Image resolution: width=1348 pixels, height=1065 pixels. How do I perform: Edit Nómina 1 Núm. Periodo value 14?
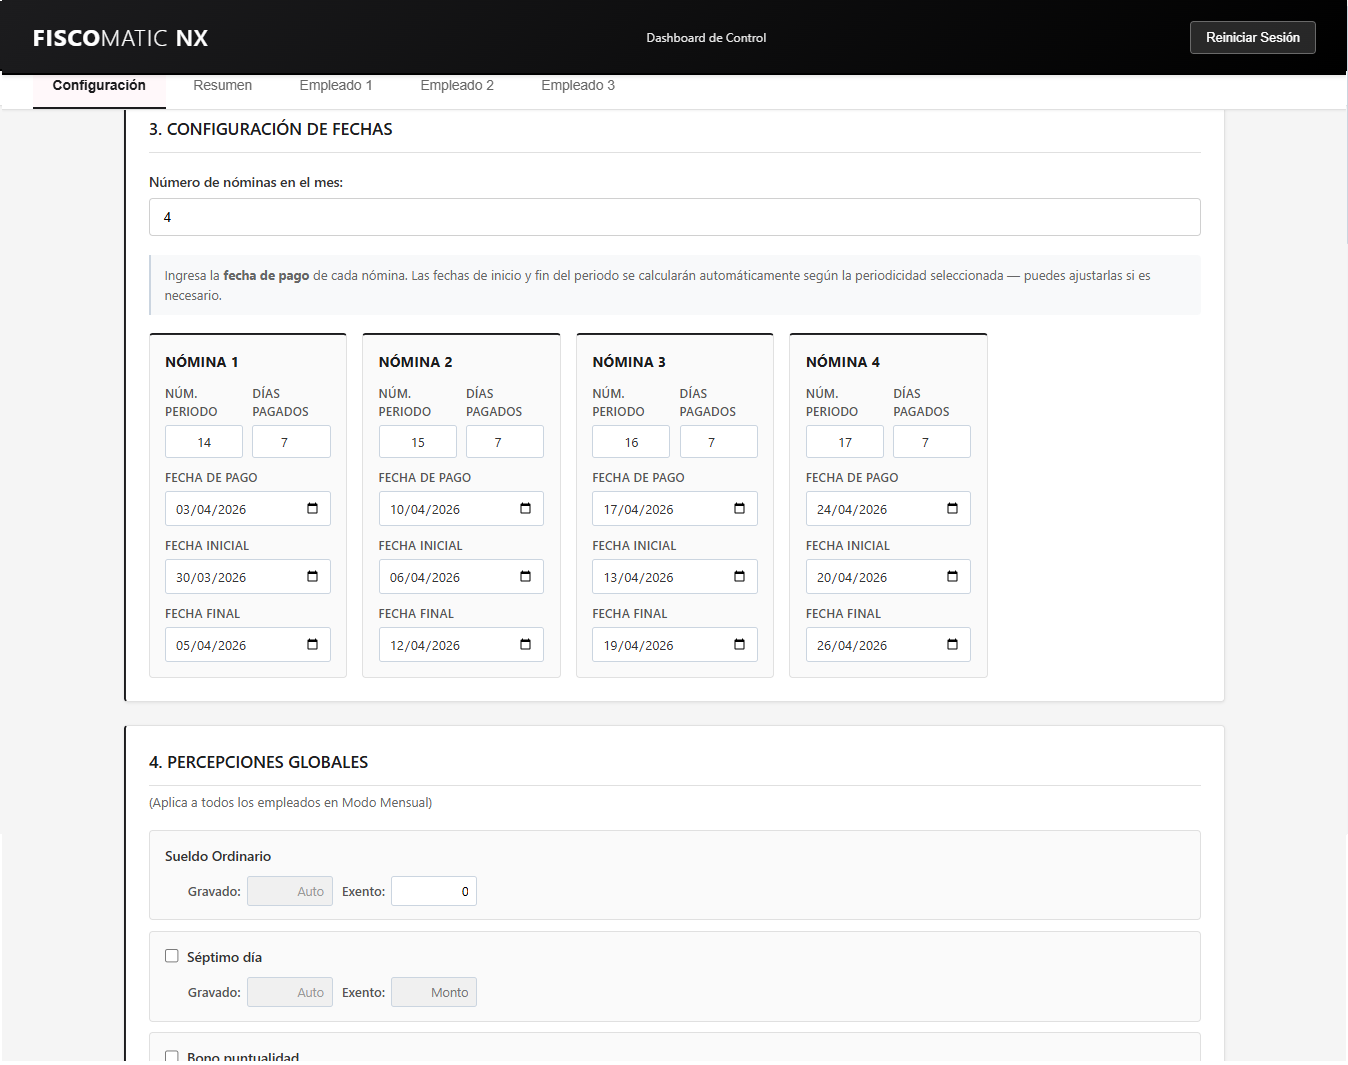[x=204, y=442]
